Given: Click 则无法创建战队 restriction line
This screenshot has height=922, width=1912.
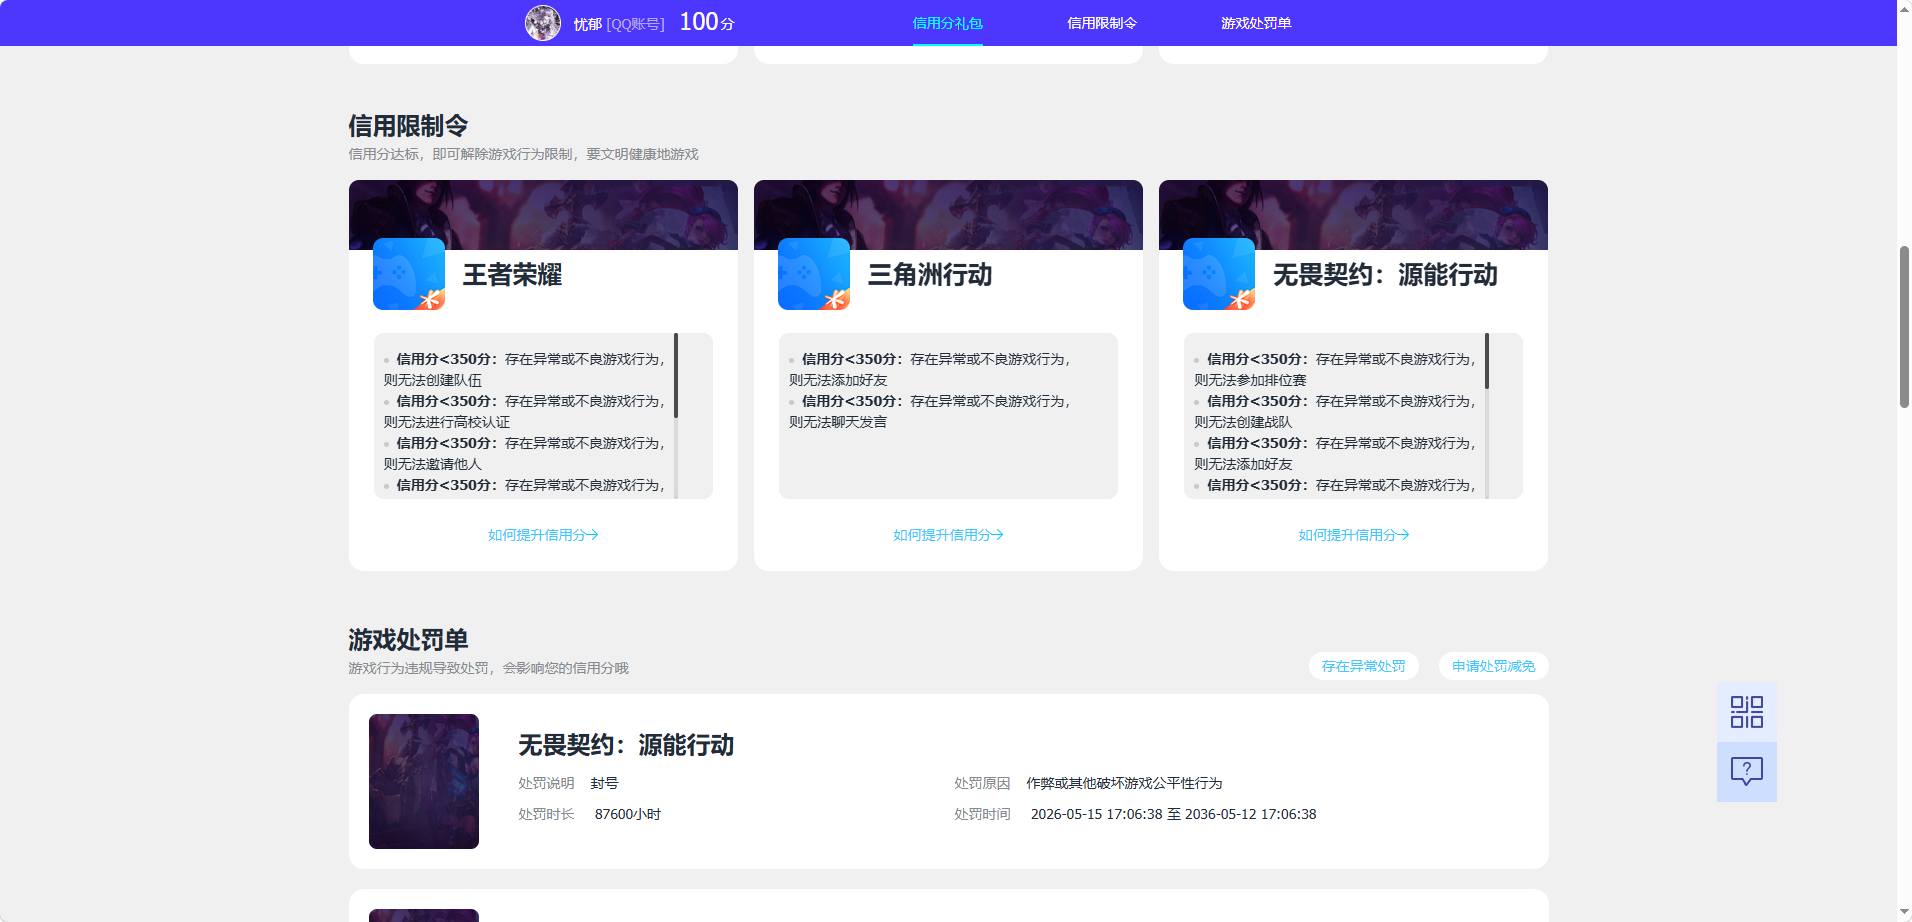Looking at the screenshot, I should [1243, 422].
